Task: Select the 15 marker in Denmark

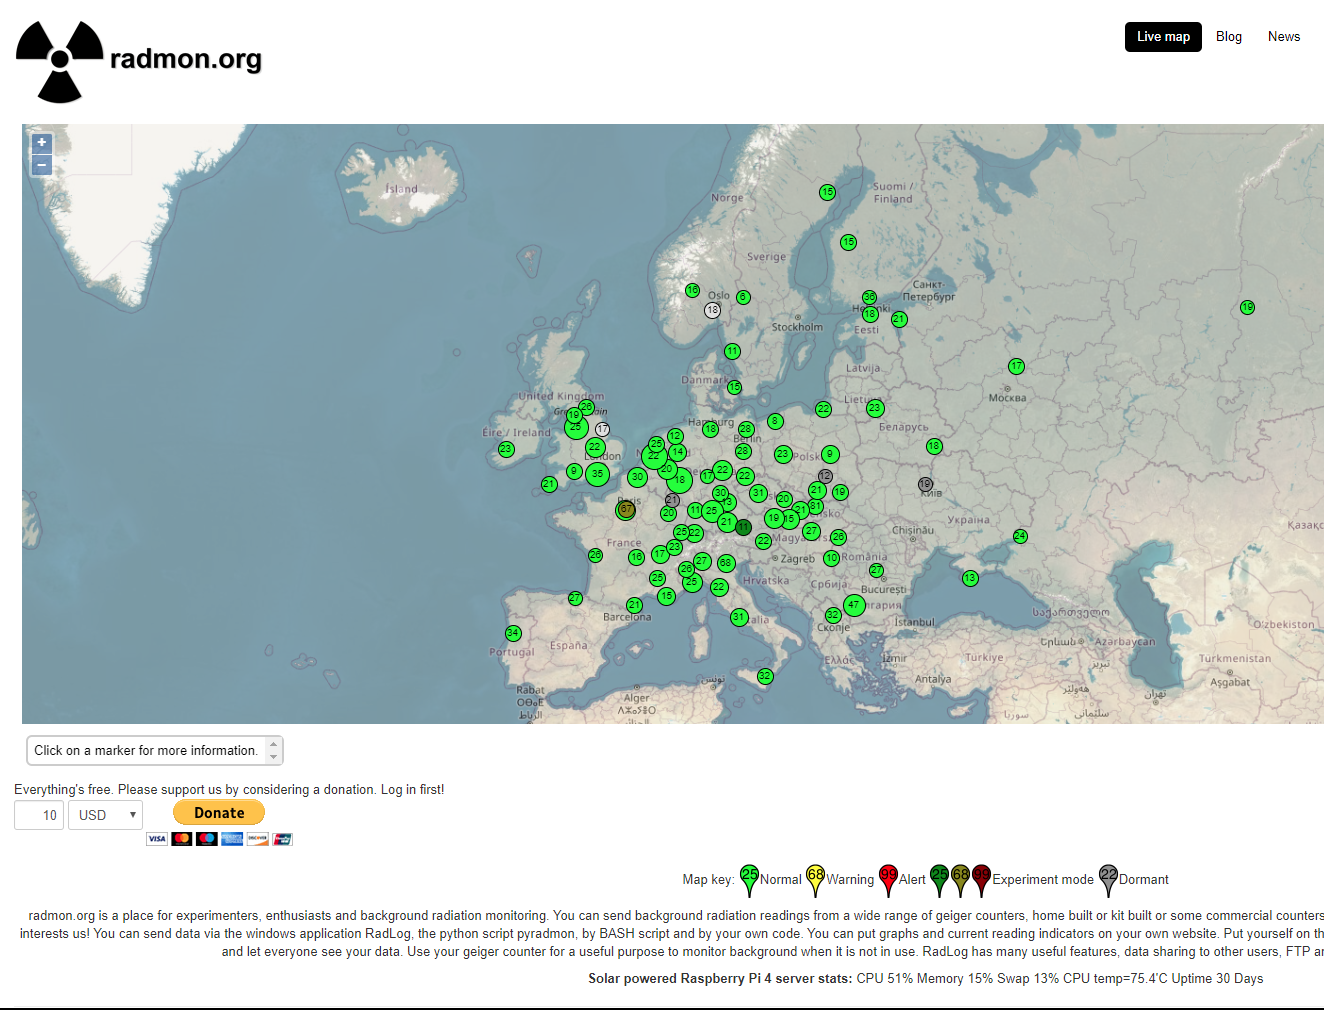Action: click(x=735, y=387)
